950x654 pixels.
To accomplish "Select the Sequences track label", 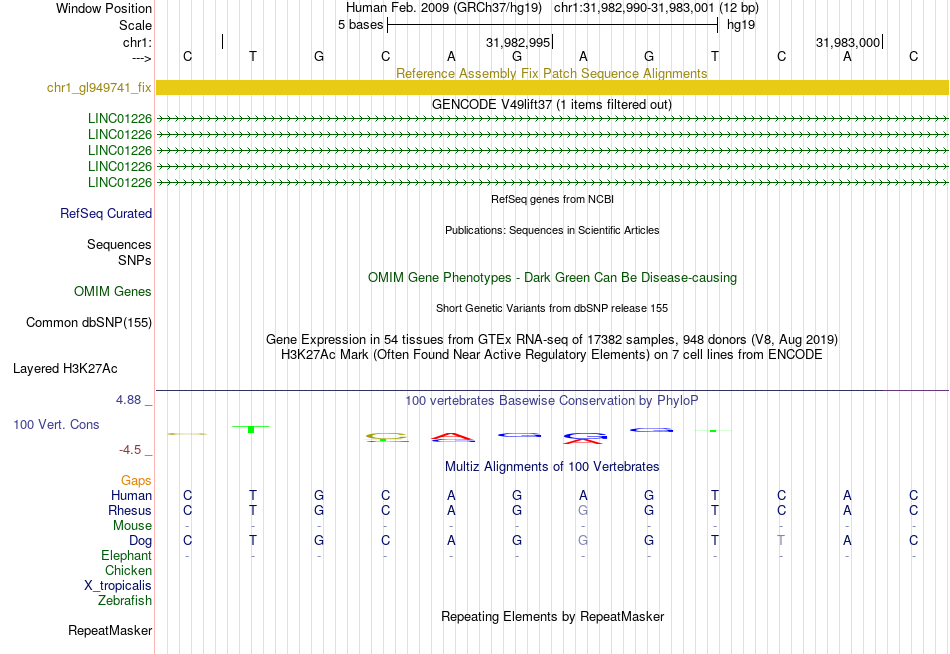I will (x=119, y=244).
